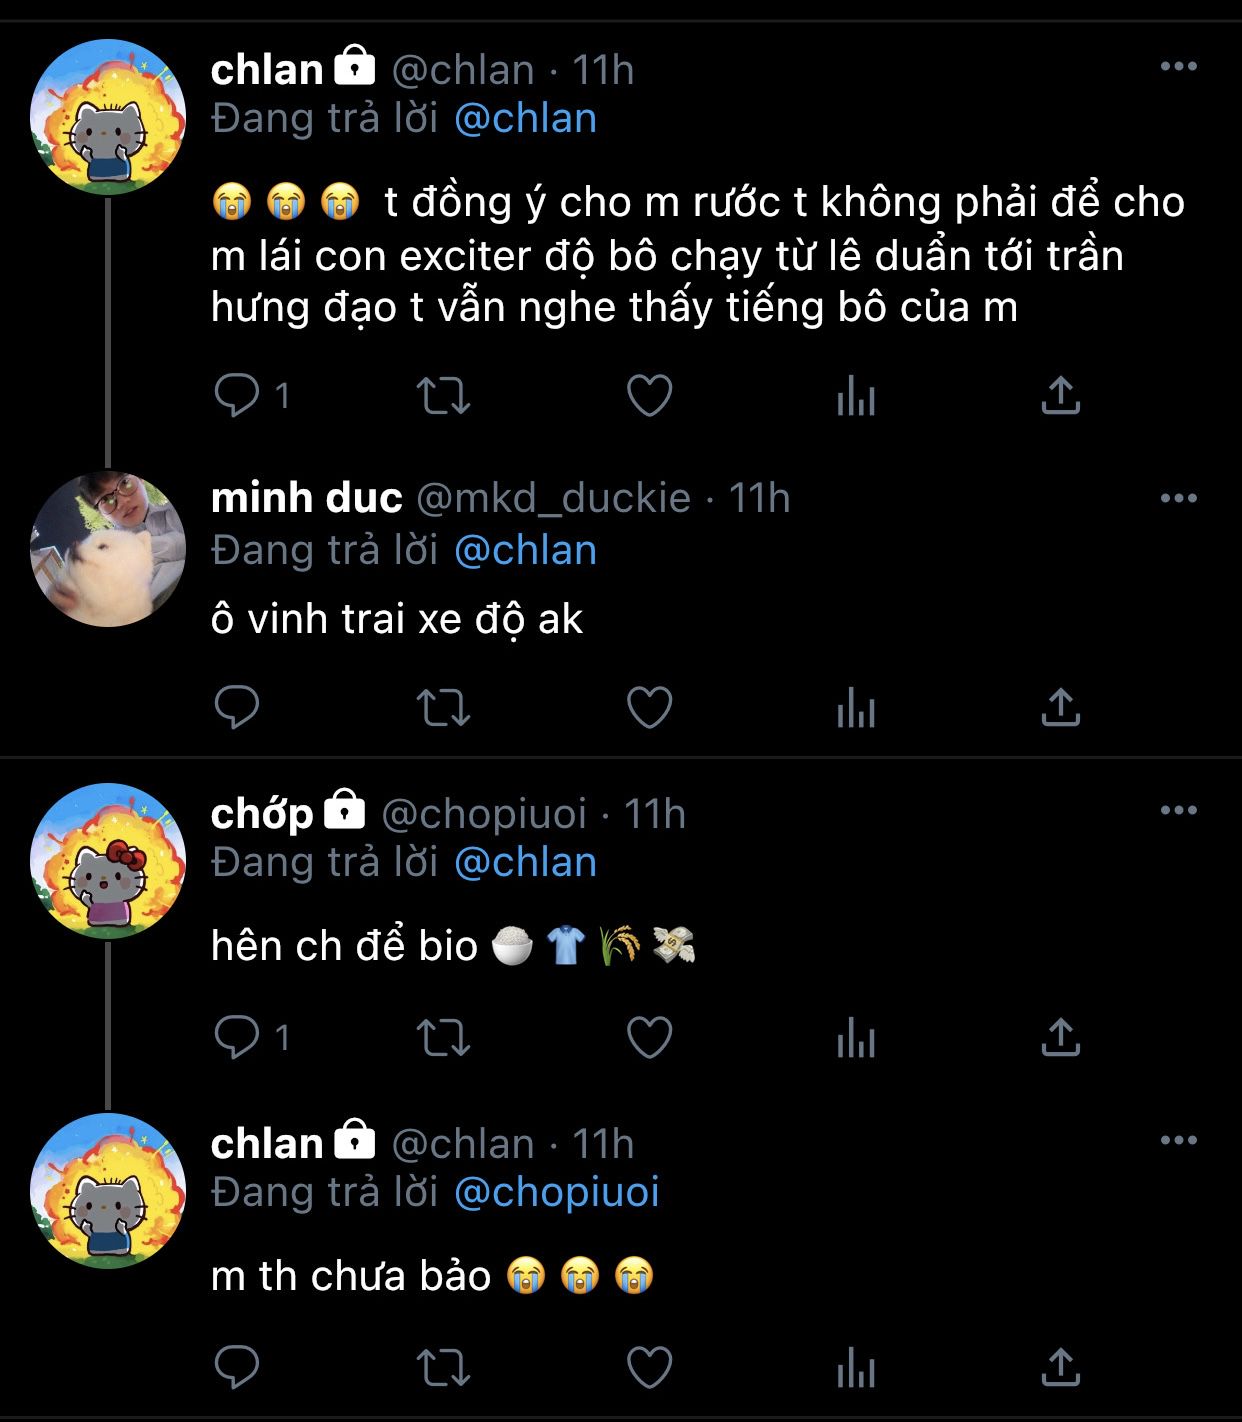Screen dimensions: 1242x1422
Task: Like minh duc's "ô vinh trai xe độ ak" tweet
Action: pyautogui.click(x=649, y=708)
